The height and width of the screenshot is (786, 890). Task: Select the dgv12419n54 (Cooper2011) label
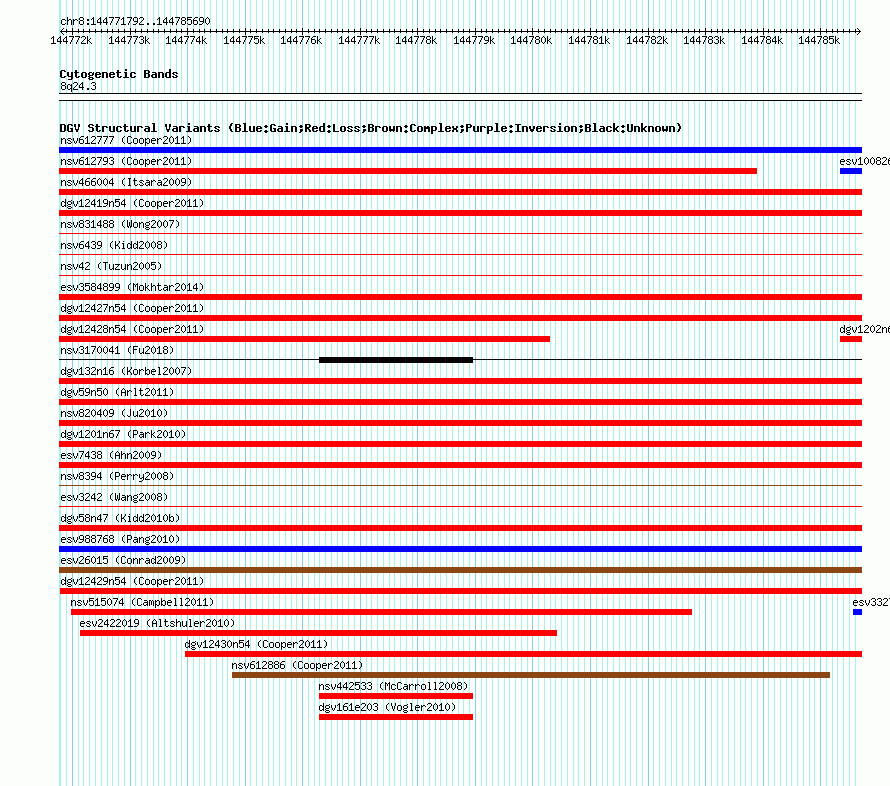[x=132, y=203]
